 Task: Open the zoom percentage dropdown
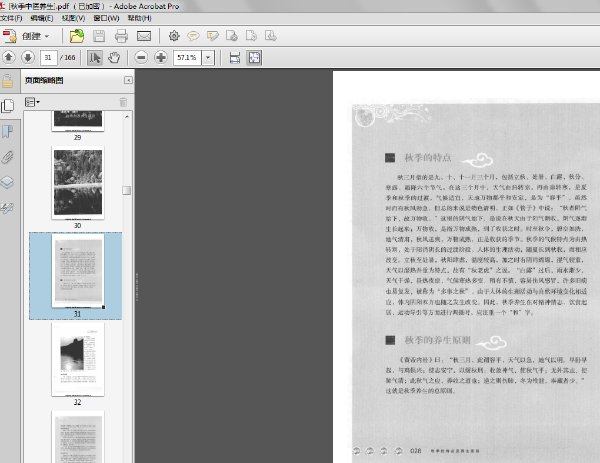(x=208, y=58)
